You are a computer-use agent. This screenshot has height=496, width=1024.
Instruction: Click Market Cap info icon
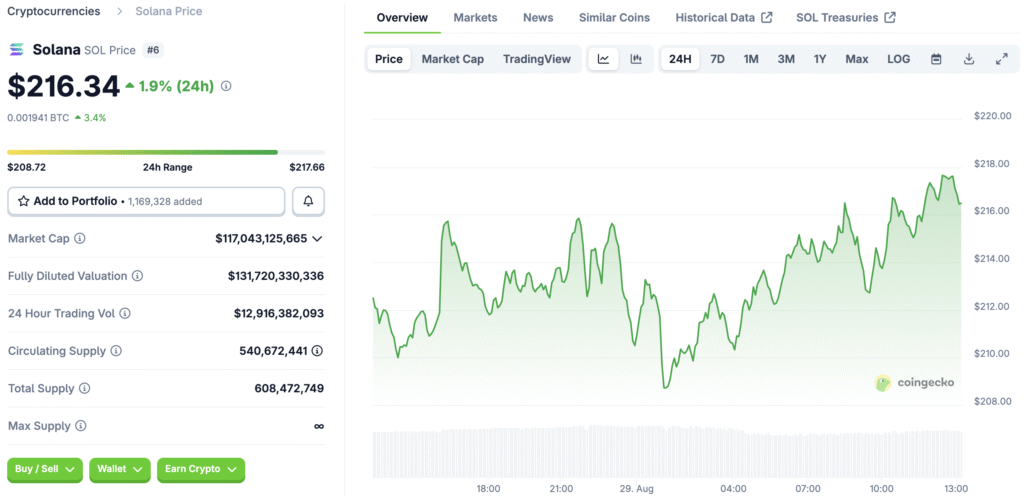(x=80, y=239)
